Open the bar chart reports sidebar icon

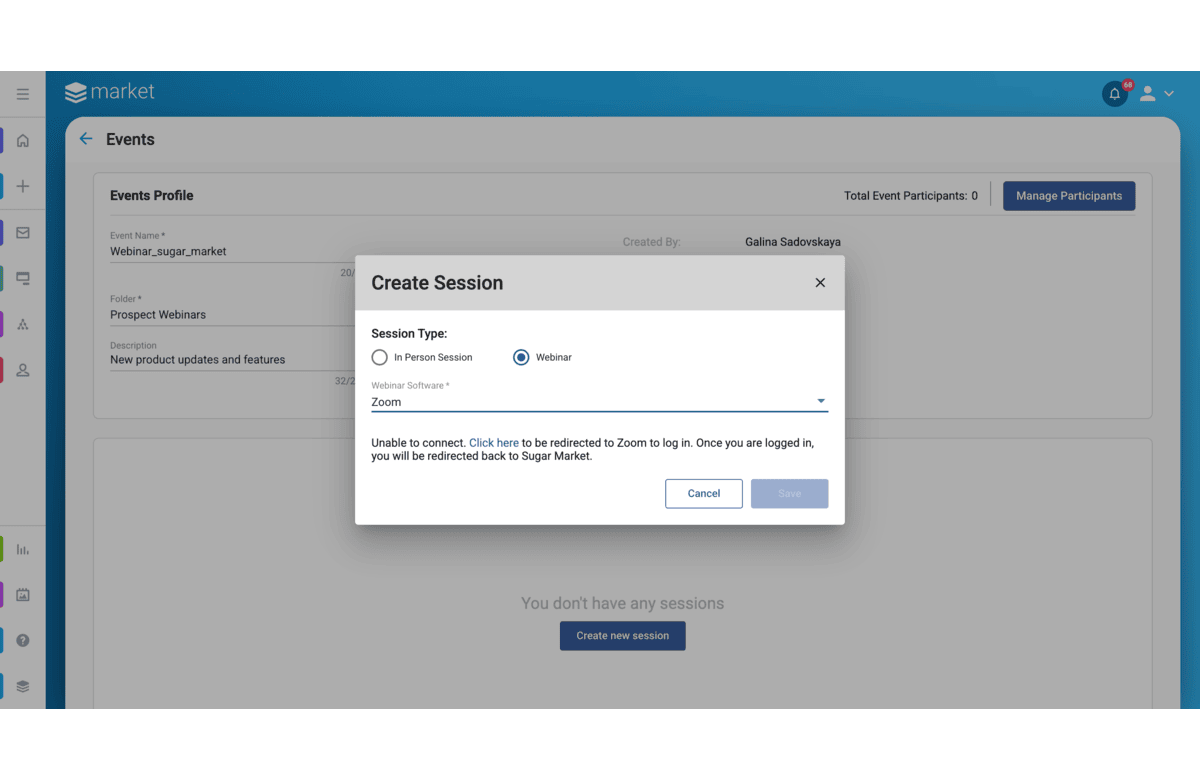pyautogui.click(x=23, y=549)
